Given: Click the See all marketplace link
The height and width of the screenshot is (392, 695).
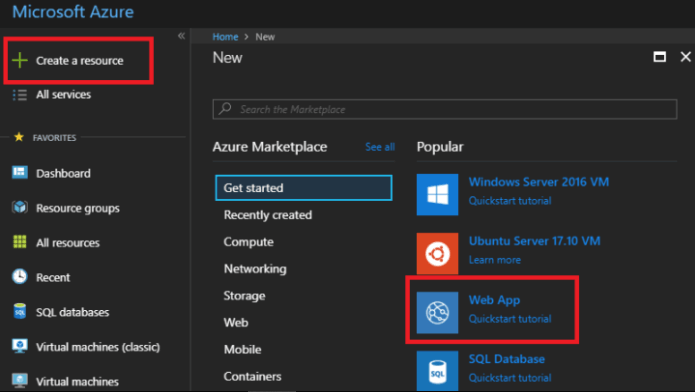Looking at the screenshot, I should (380, 147).
